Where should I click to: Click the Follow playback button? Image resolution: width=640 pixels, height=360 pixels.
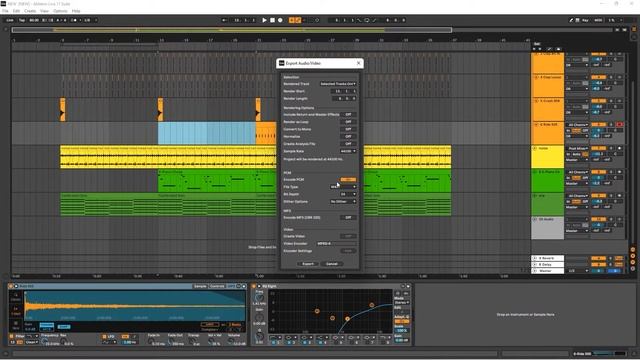coord(224,20)
